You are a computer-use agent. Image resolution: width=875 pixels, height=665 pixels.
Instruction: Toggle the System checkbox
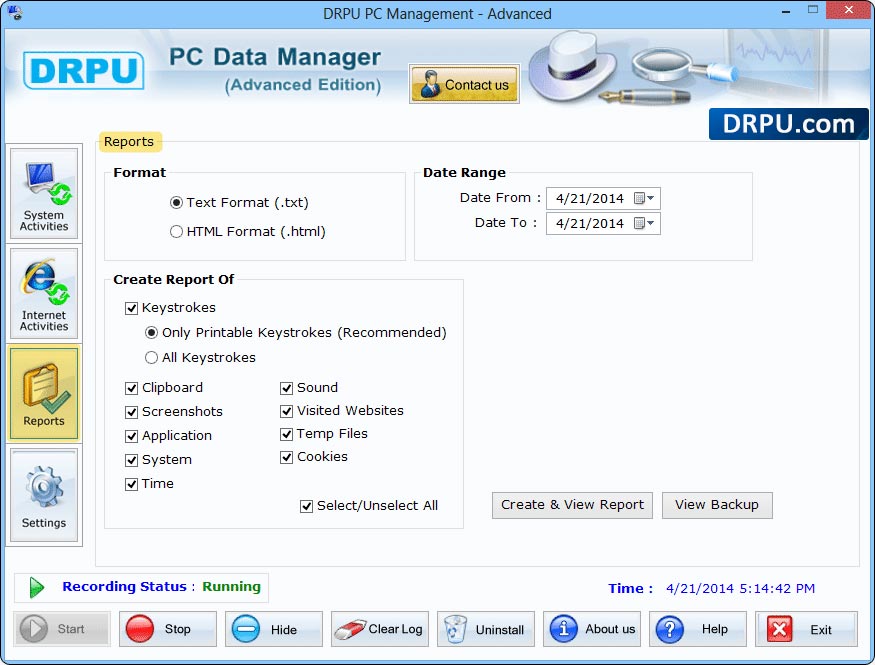131,460
